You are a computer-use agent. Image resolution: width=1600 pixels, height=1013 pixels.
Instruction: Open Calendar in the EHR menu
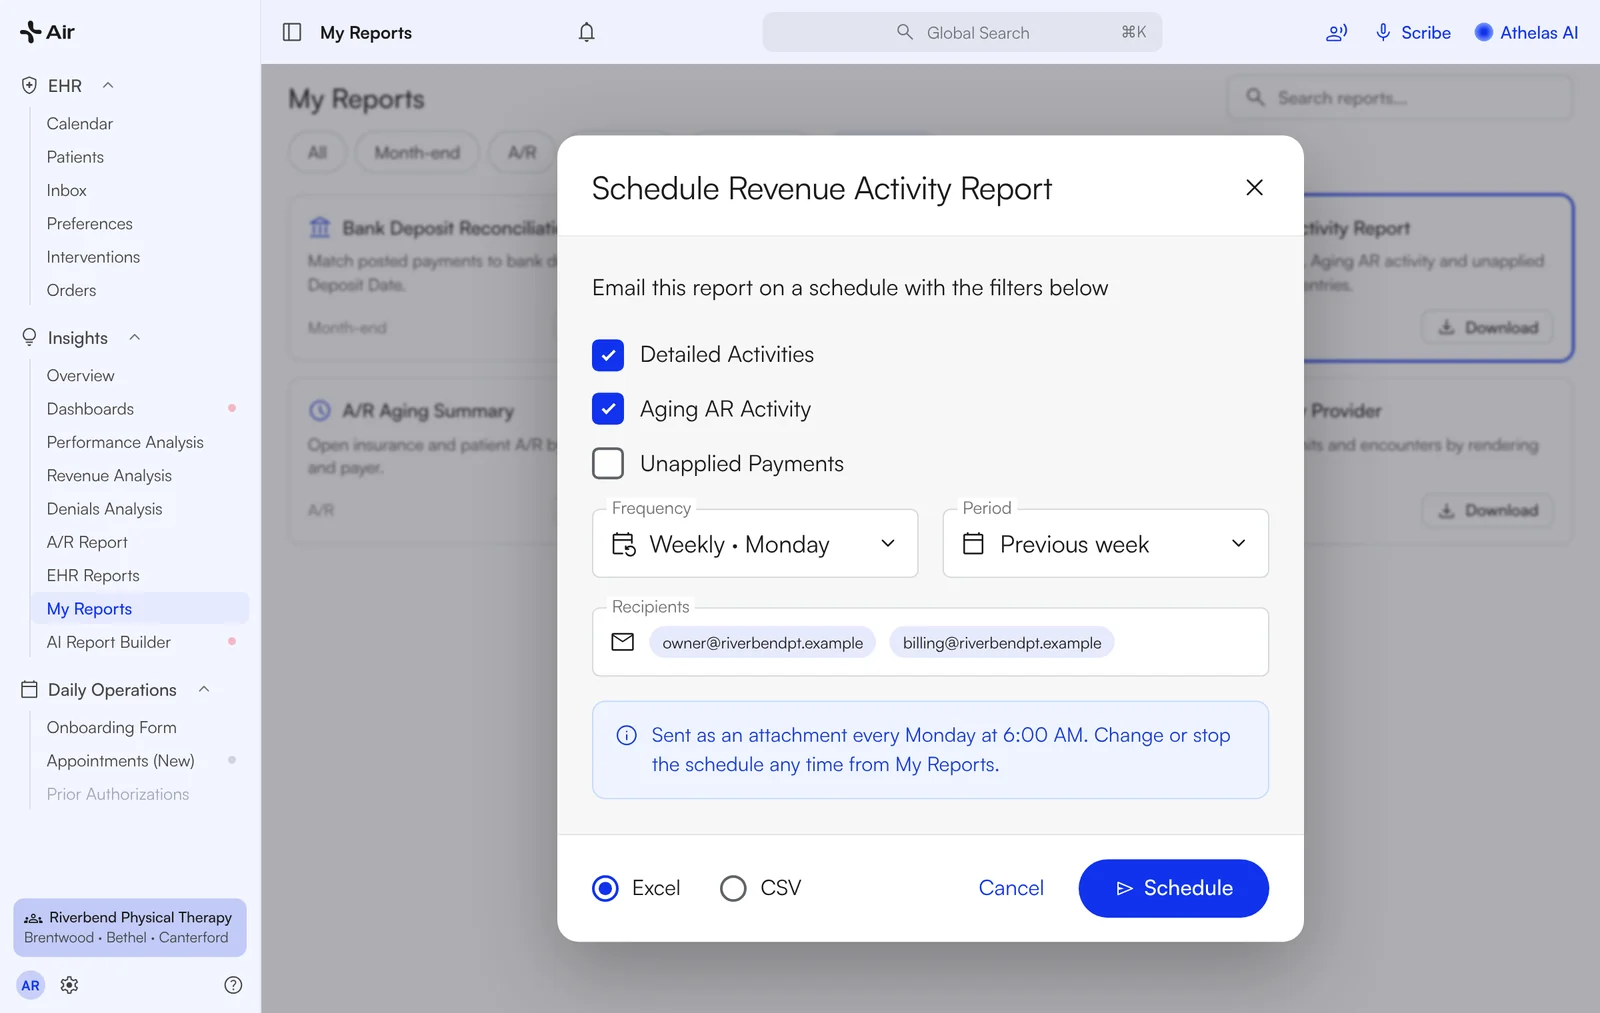coord(80,124)
